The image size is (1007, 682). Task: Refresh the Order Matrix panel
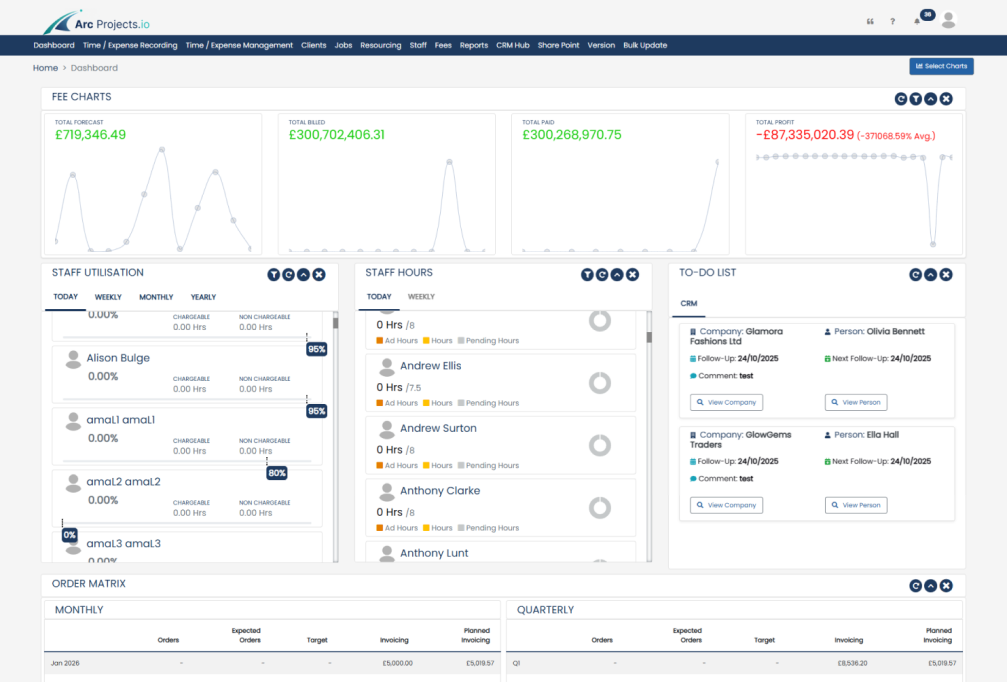click(915, 586)
